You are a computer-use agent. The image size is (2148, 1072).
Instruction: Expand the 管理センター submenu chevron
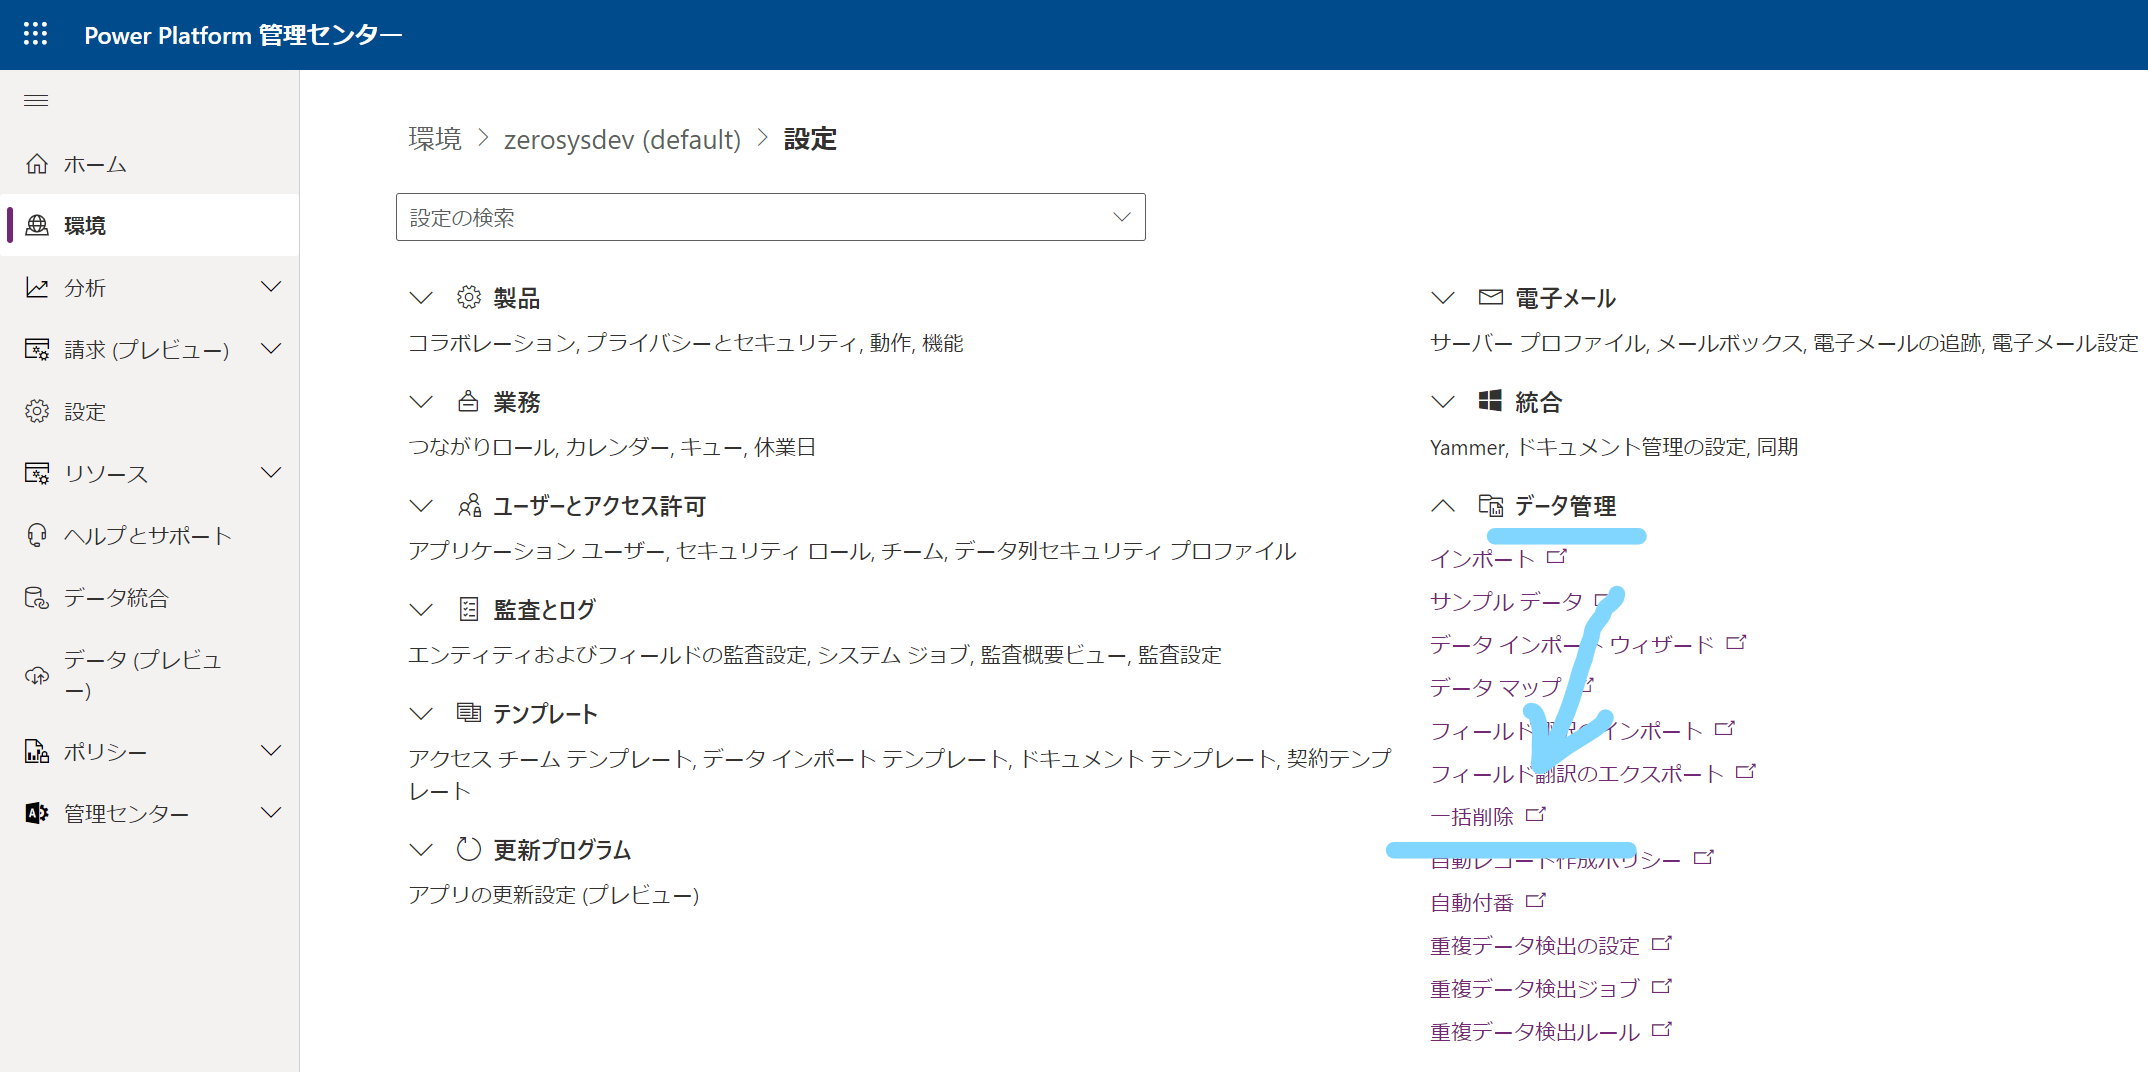(x=271, y=814)
